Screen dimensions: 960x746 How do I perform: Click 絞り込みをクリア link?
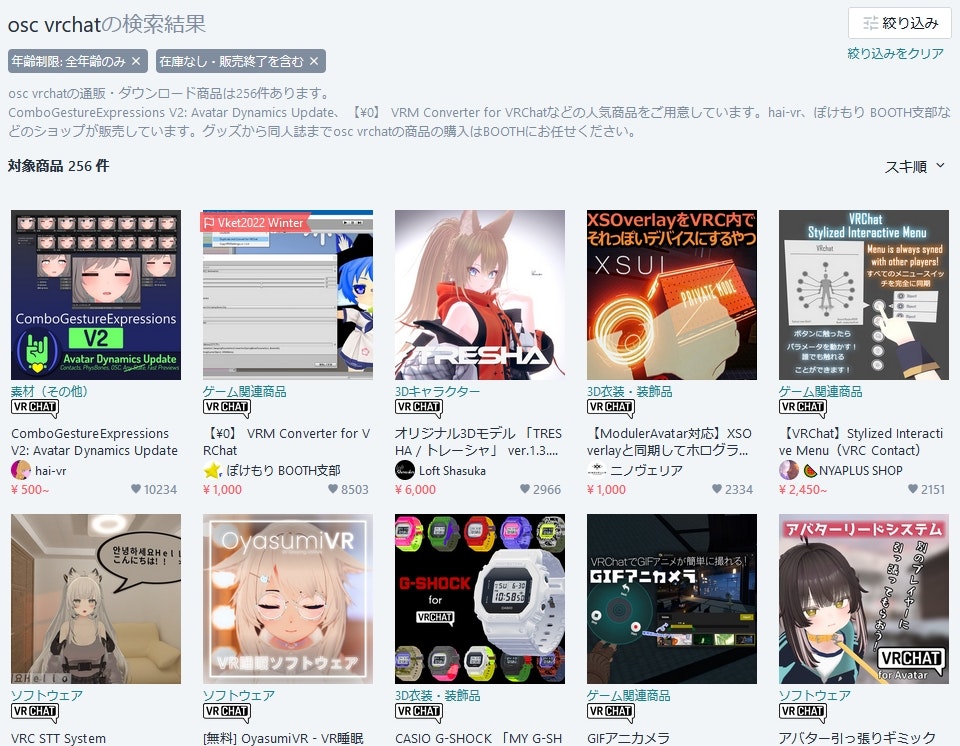(895, 53)
